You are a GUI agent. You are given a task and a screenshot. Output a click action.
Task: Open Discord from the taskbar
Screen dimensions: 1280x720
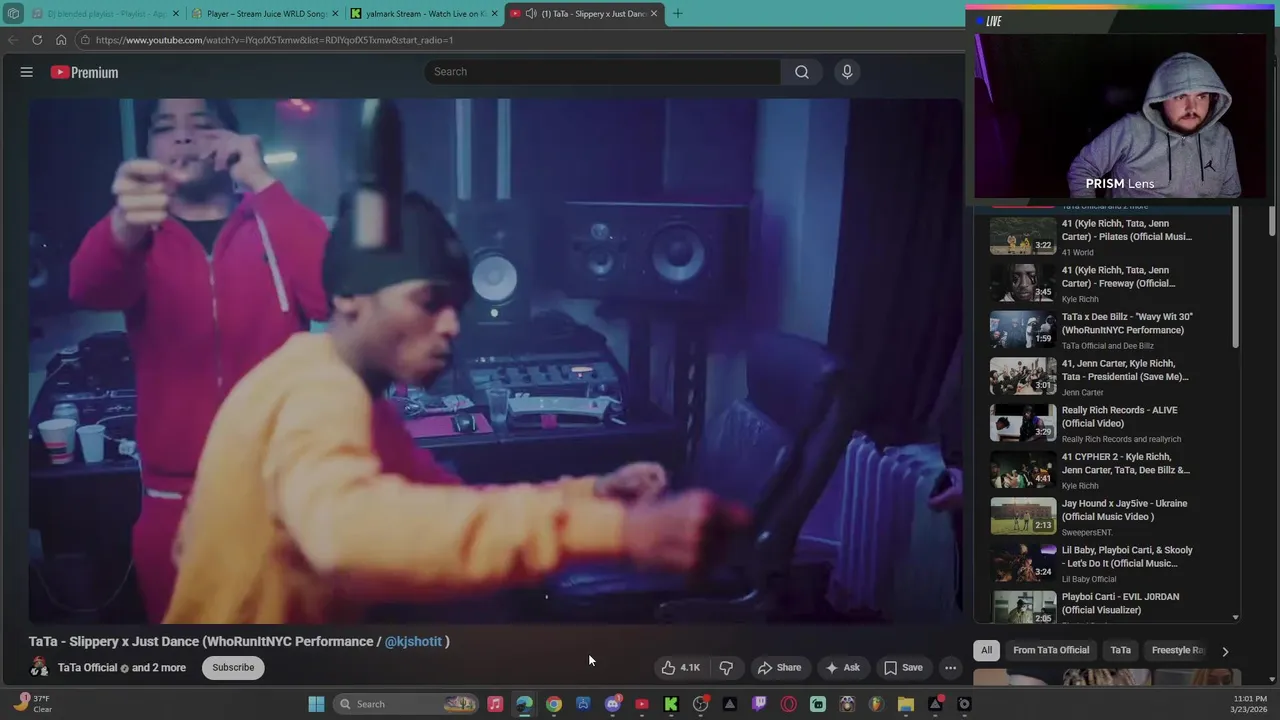coord(613,704)
